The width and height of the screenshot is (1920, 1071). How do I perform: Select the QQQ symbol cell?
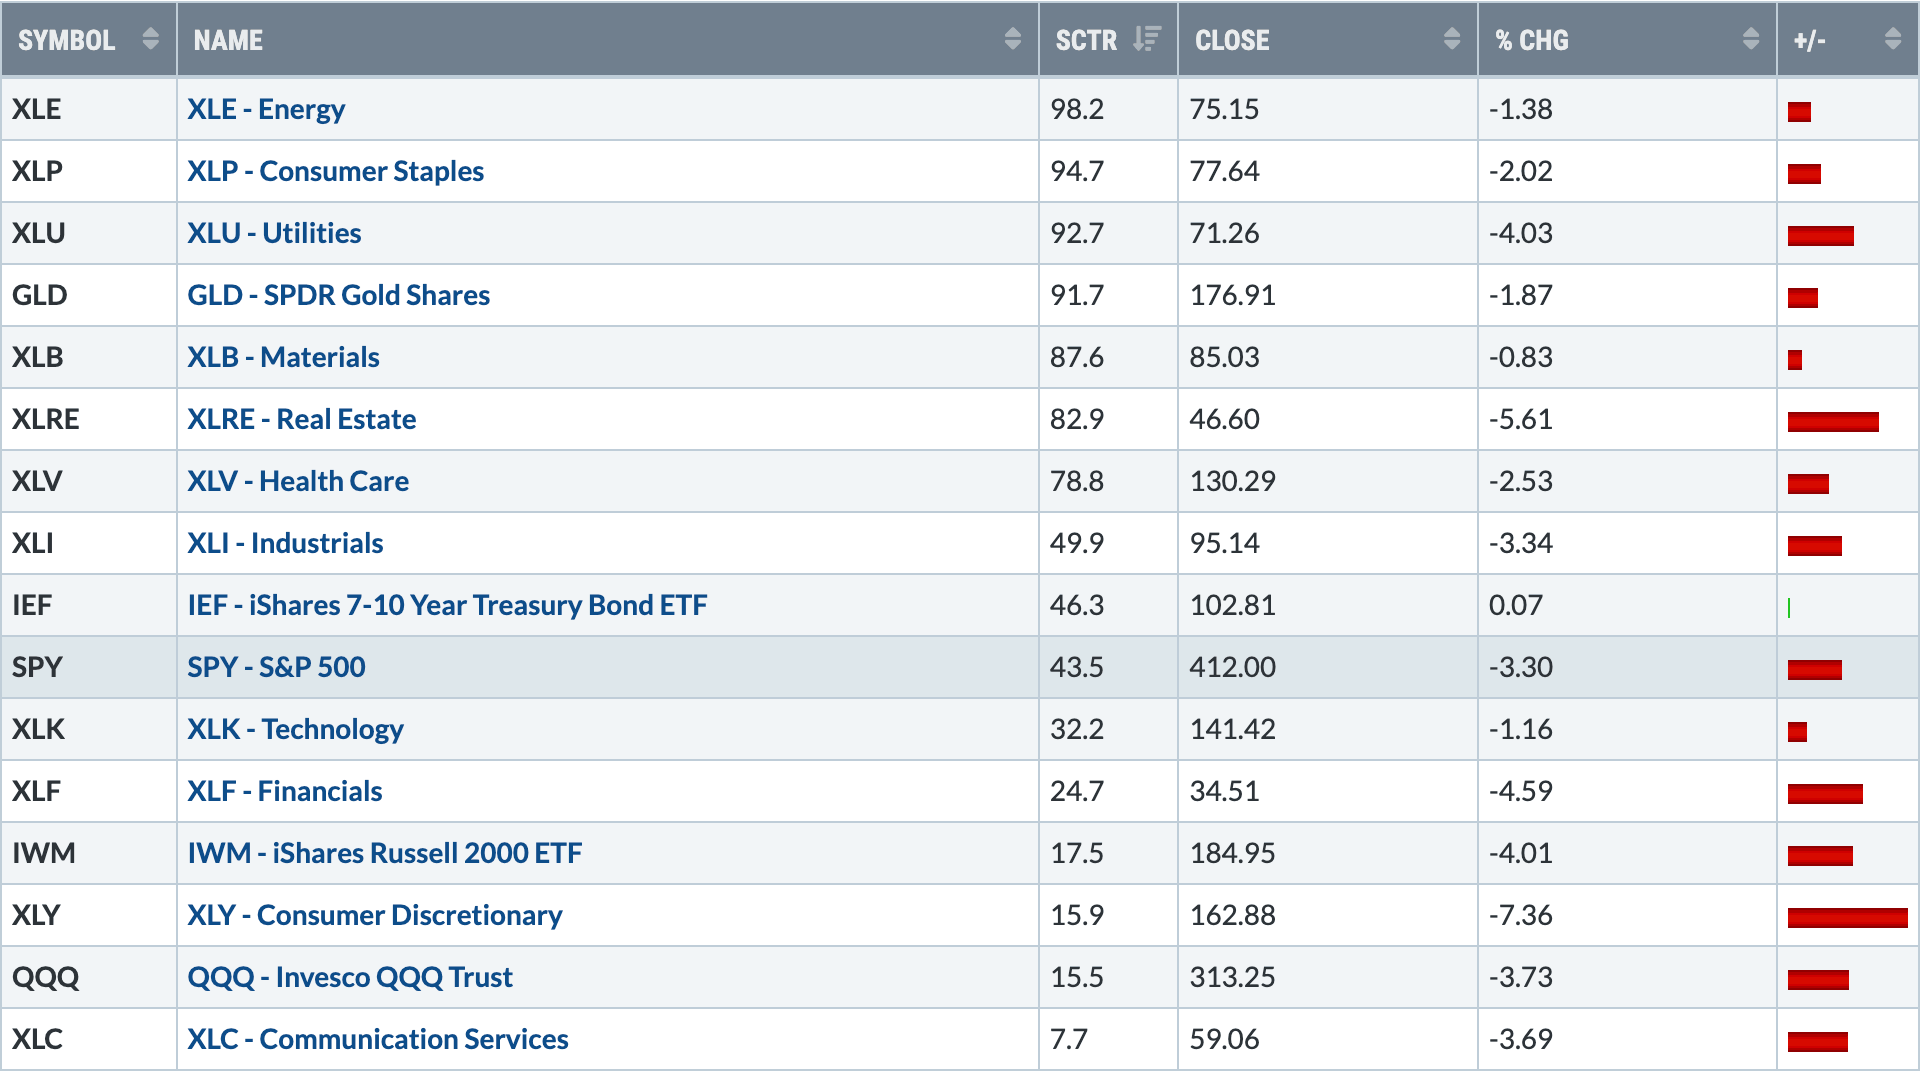click(89, 977)
